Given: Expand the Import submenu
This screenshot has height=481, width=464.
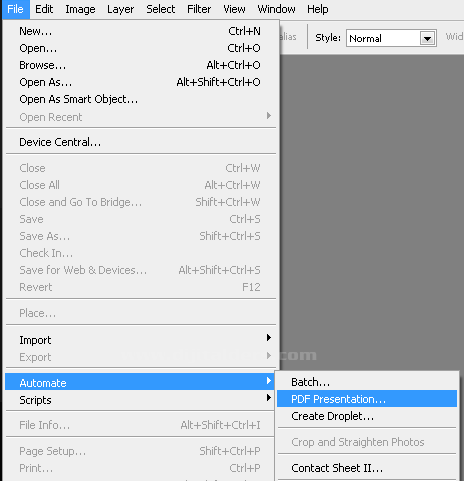Looking at the screenshot, I should coord(141,340).
